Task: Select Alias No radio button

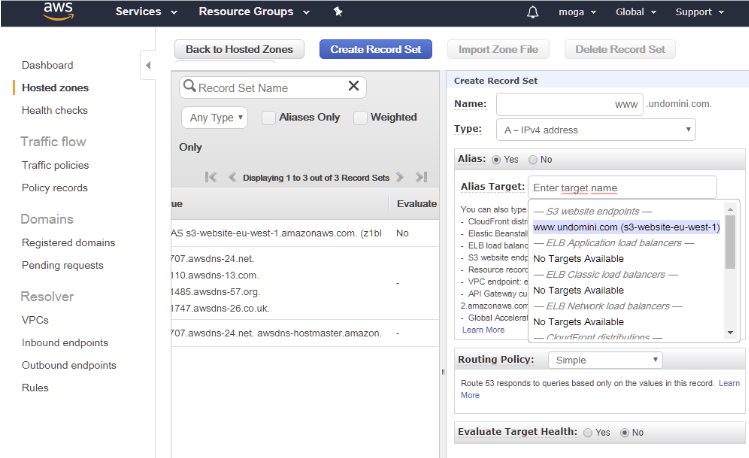Action: pyautogui.click(x=533, y=160)
